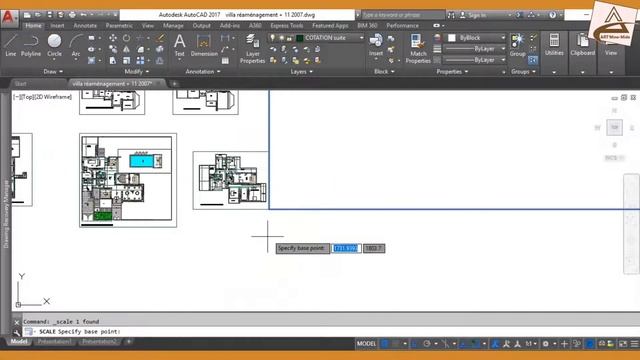This screenshot has width=640, height=360.
Task: Open the Help question mark icon
Action: tap(552, 15)
